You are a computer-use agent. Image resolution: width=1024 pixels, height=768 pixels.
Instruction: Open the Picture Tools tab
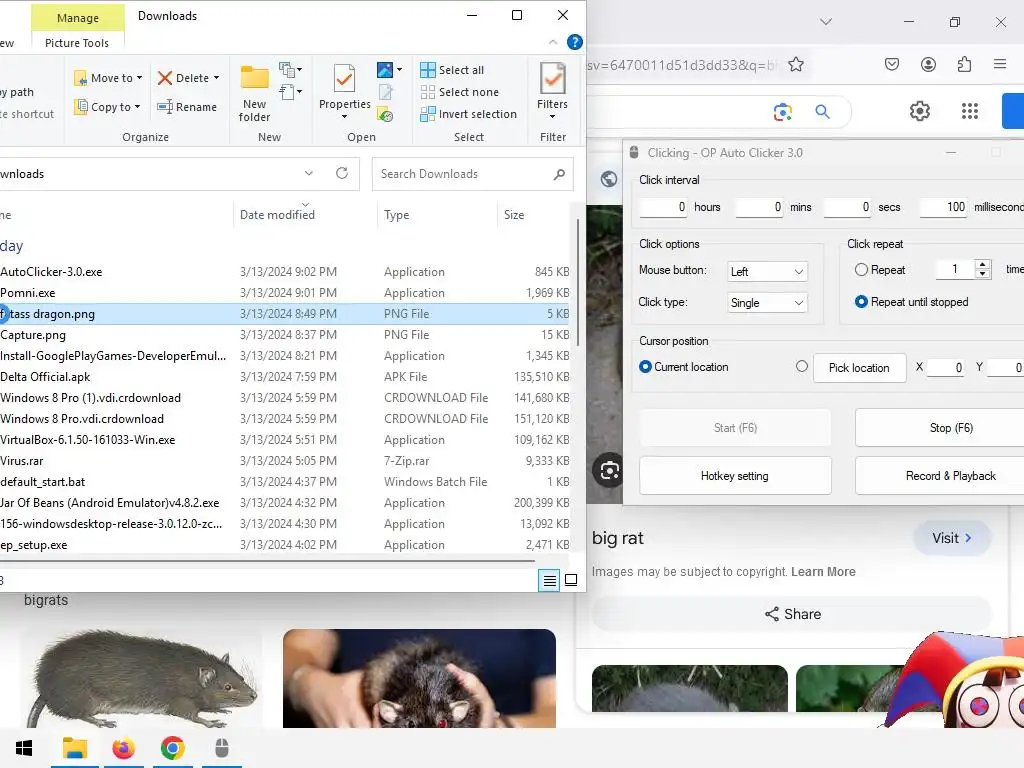(77, 43)
